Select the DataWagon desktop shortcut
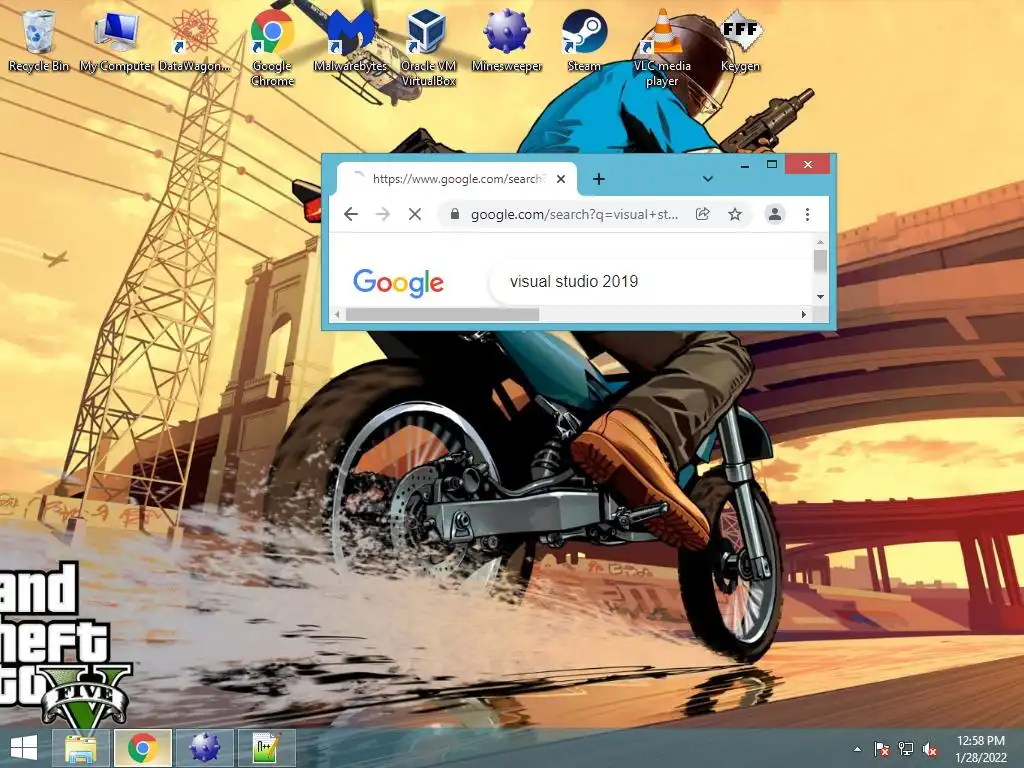 [194, 39]
